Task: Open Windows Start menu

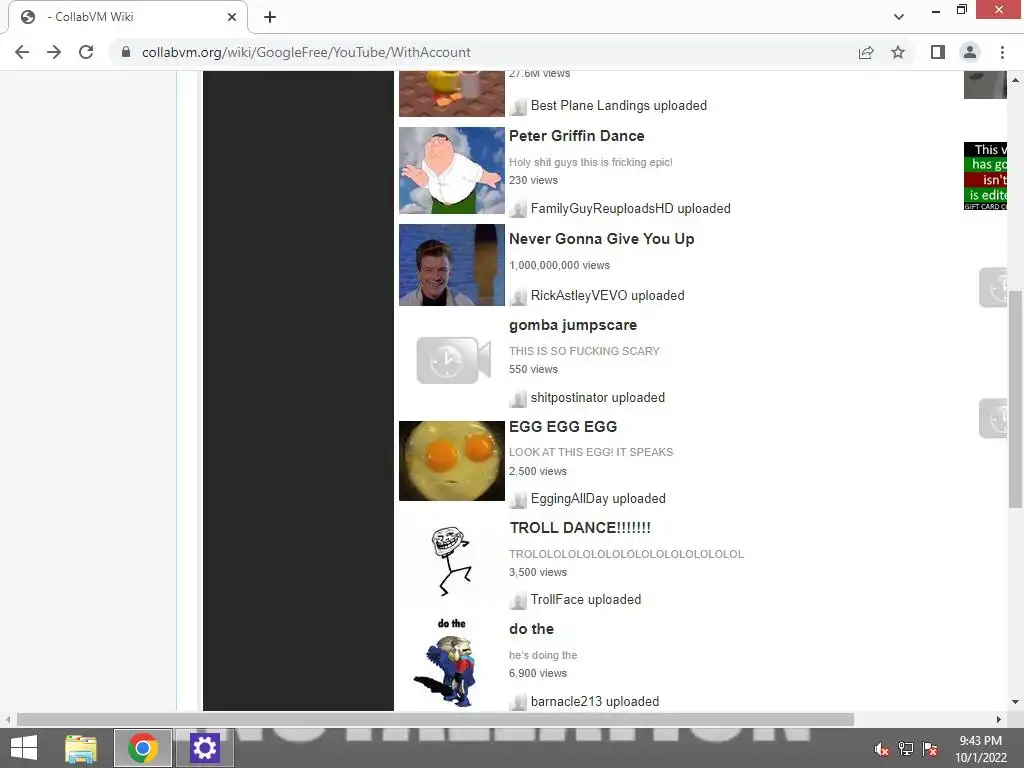Action: pyautogui.click(x=24, y=748)
